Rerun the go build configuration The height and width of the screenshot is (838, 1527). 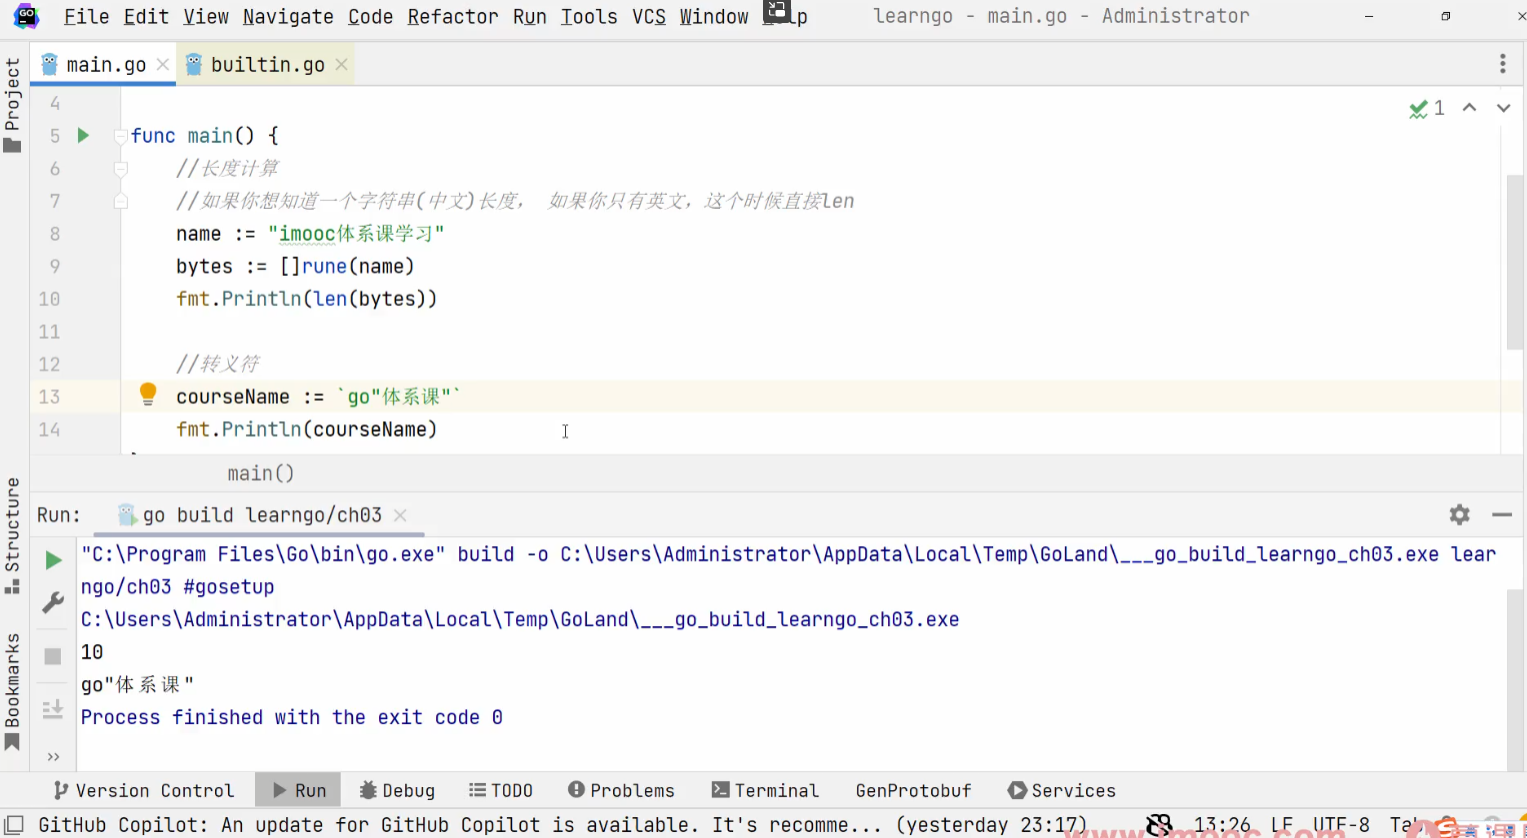(x=53, y=560)
